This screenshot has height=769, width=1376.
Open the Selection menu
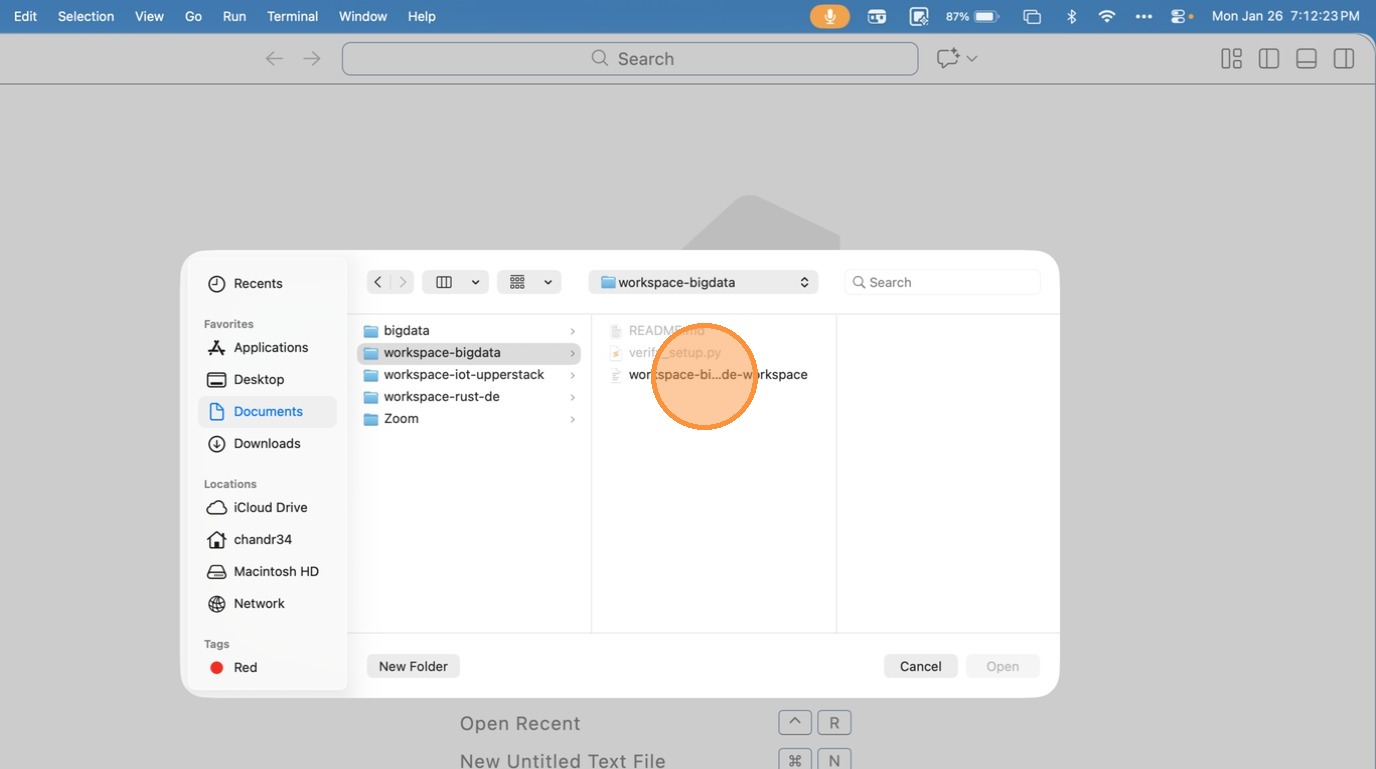(x=86, y=16)
